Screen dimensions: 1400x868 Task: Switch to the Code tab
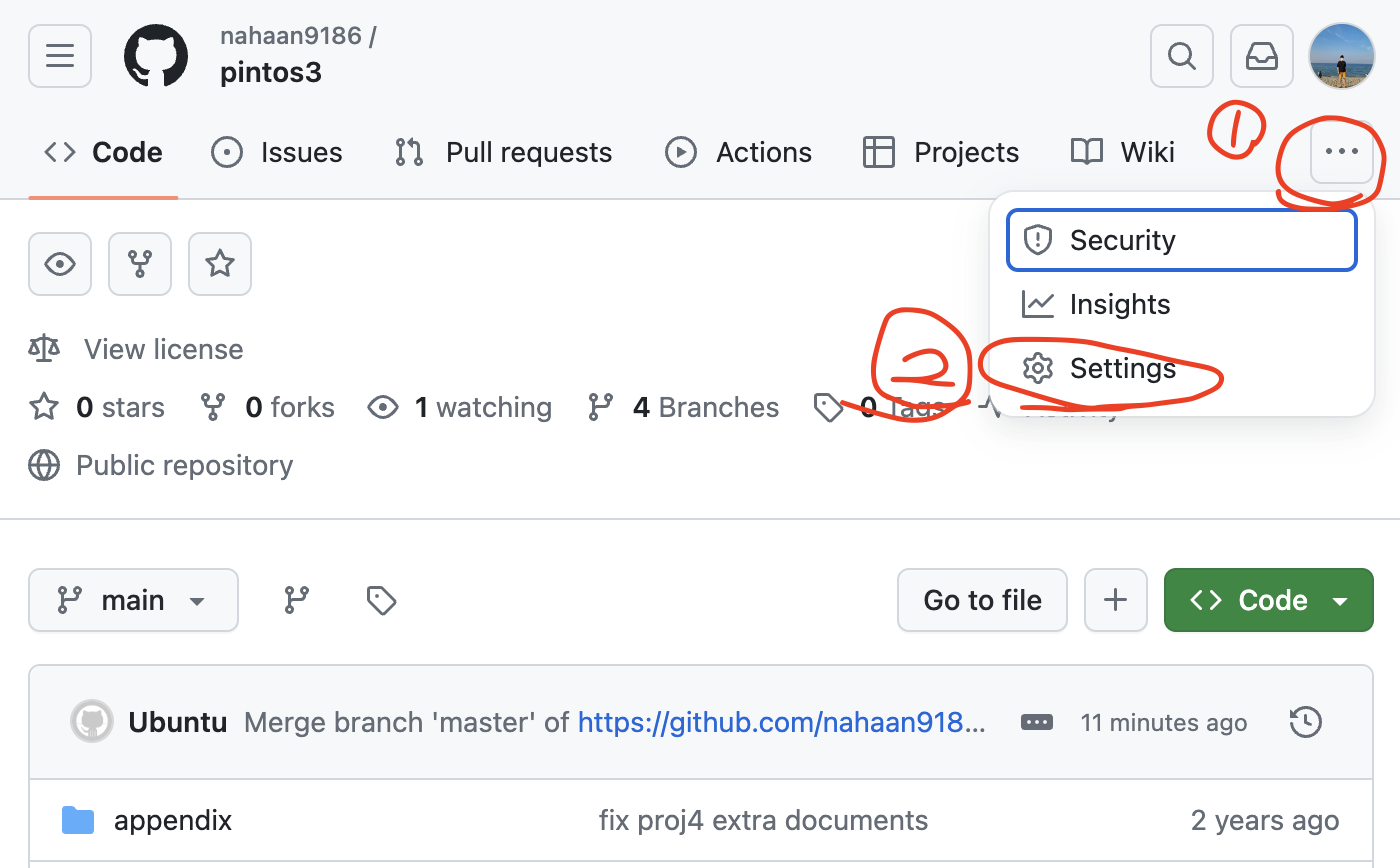[x=103, y=152]
